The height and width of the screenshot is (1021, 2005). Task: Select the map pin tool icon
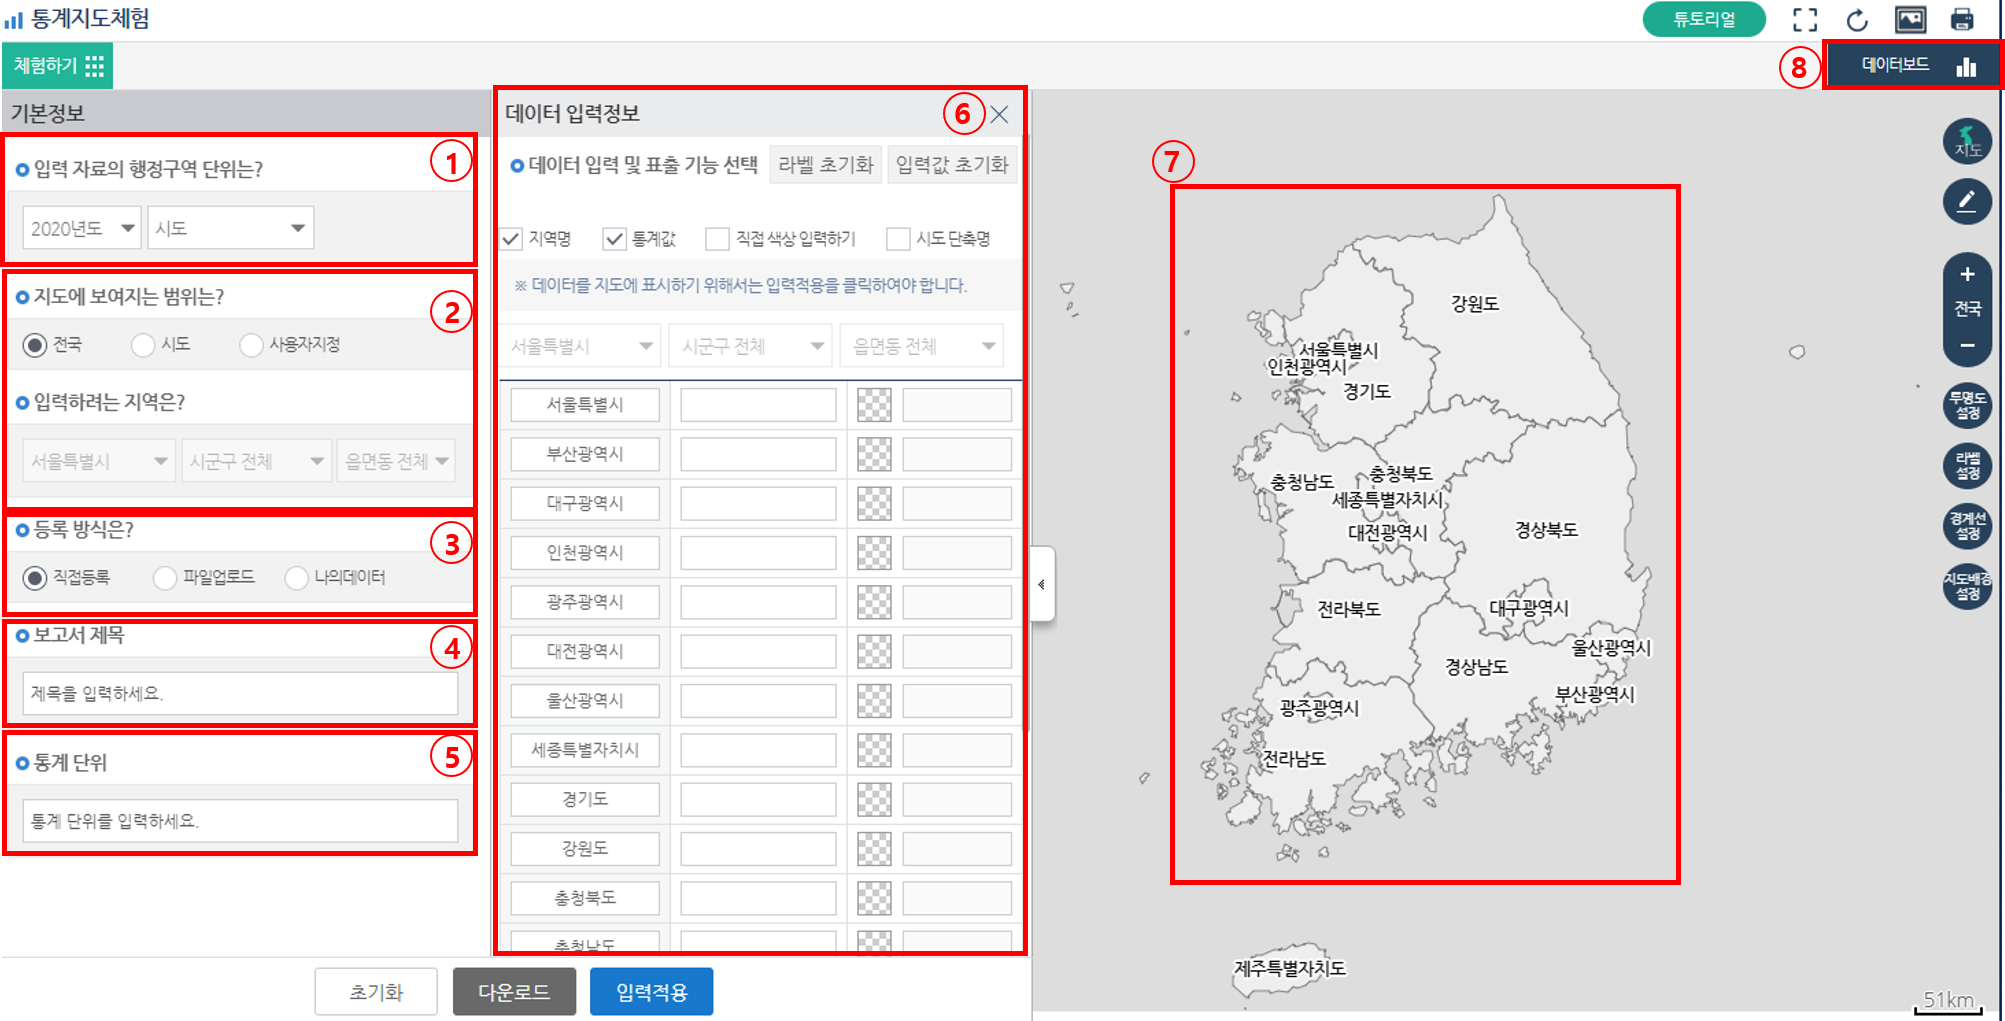(x=1966, y=140)
